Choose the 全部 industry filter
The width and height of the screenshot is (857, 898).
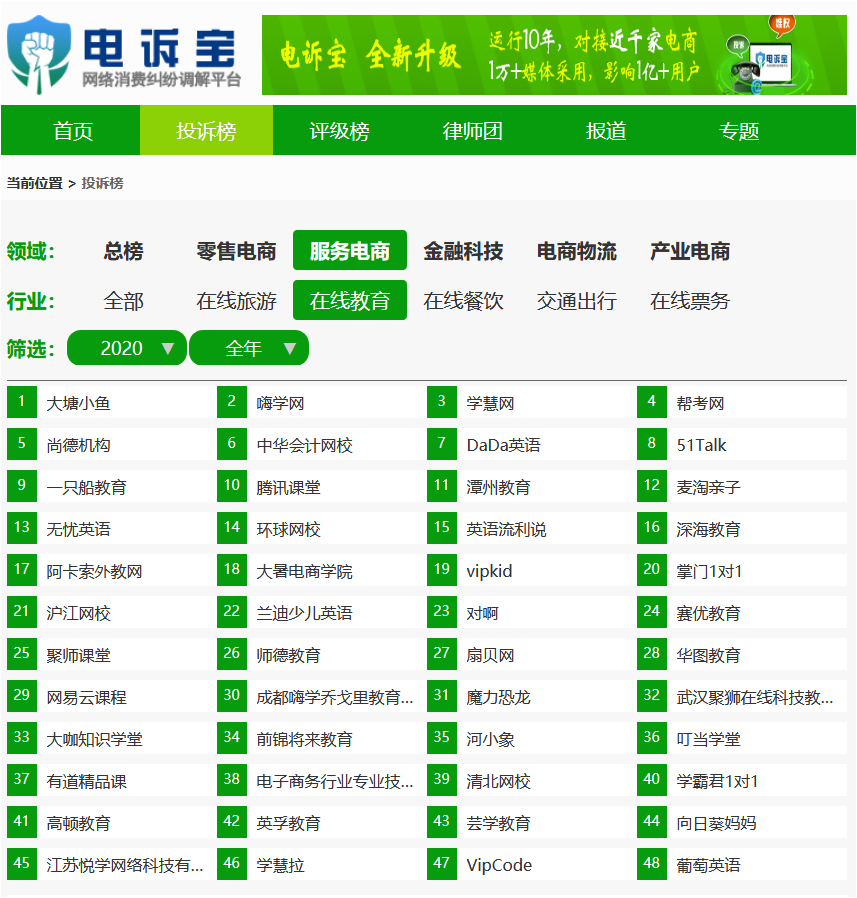[123, 301]
